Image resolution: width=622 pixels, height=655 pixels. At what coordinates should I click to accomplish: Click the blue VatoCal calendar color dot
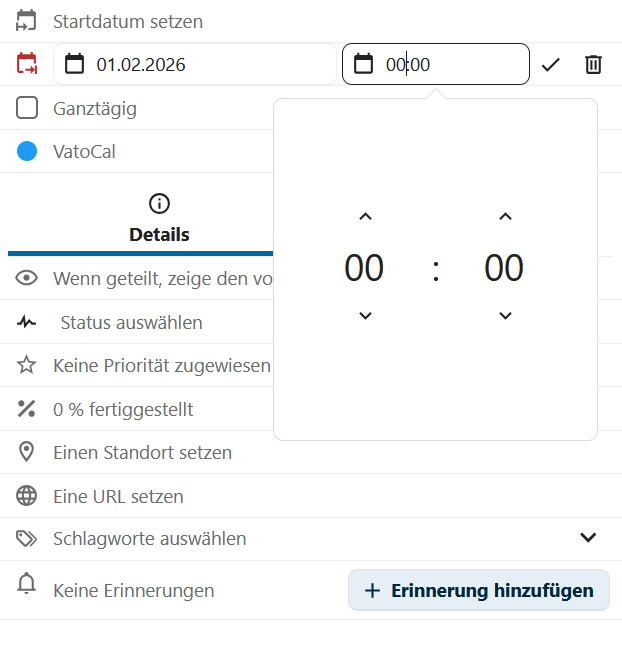tap(27, 152)
